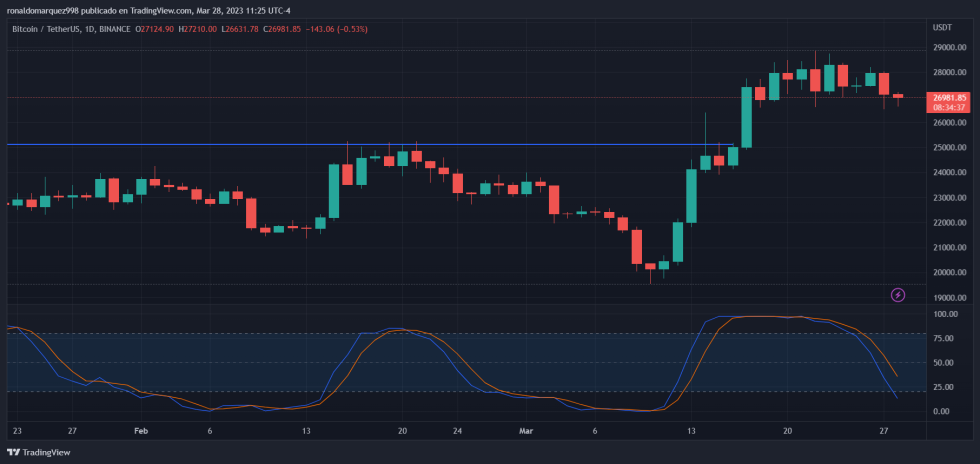Click the high value H27210.00

(199, 29)
